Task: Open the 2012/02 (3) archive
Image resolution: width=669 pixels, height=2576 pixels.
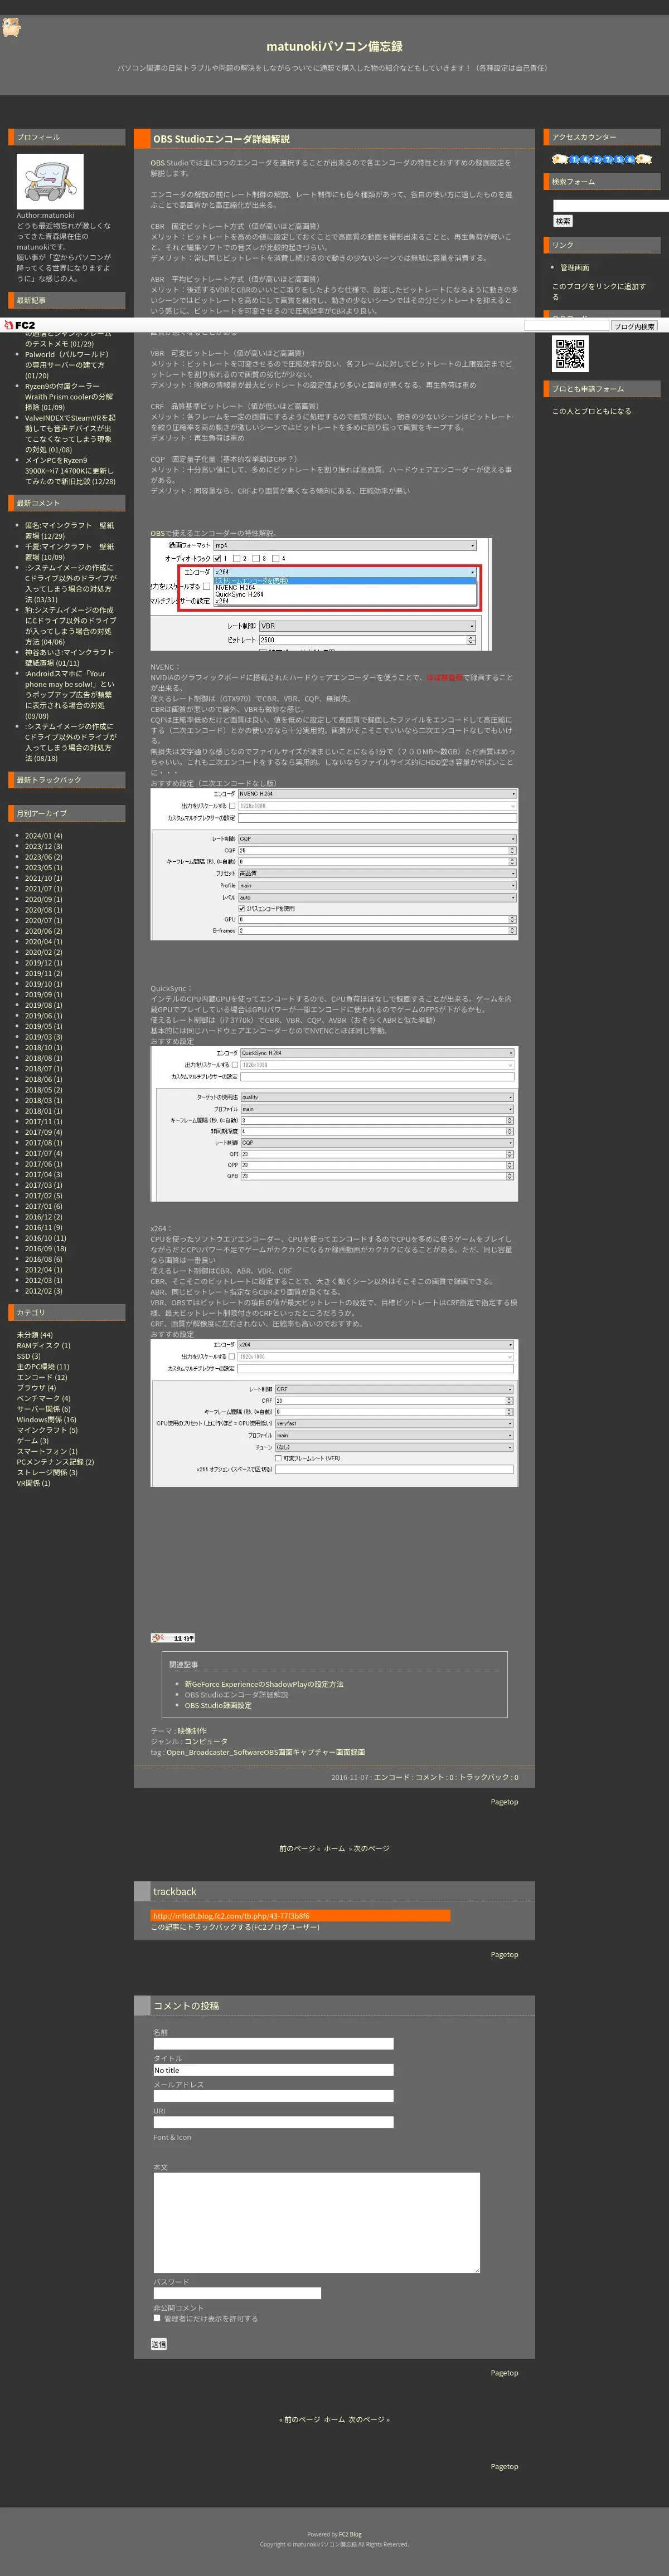Action: tap(43, 1291)
